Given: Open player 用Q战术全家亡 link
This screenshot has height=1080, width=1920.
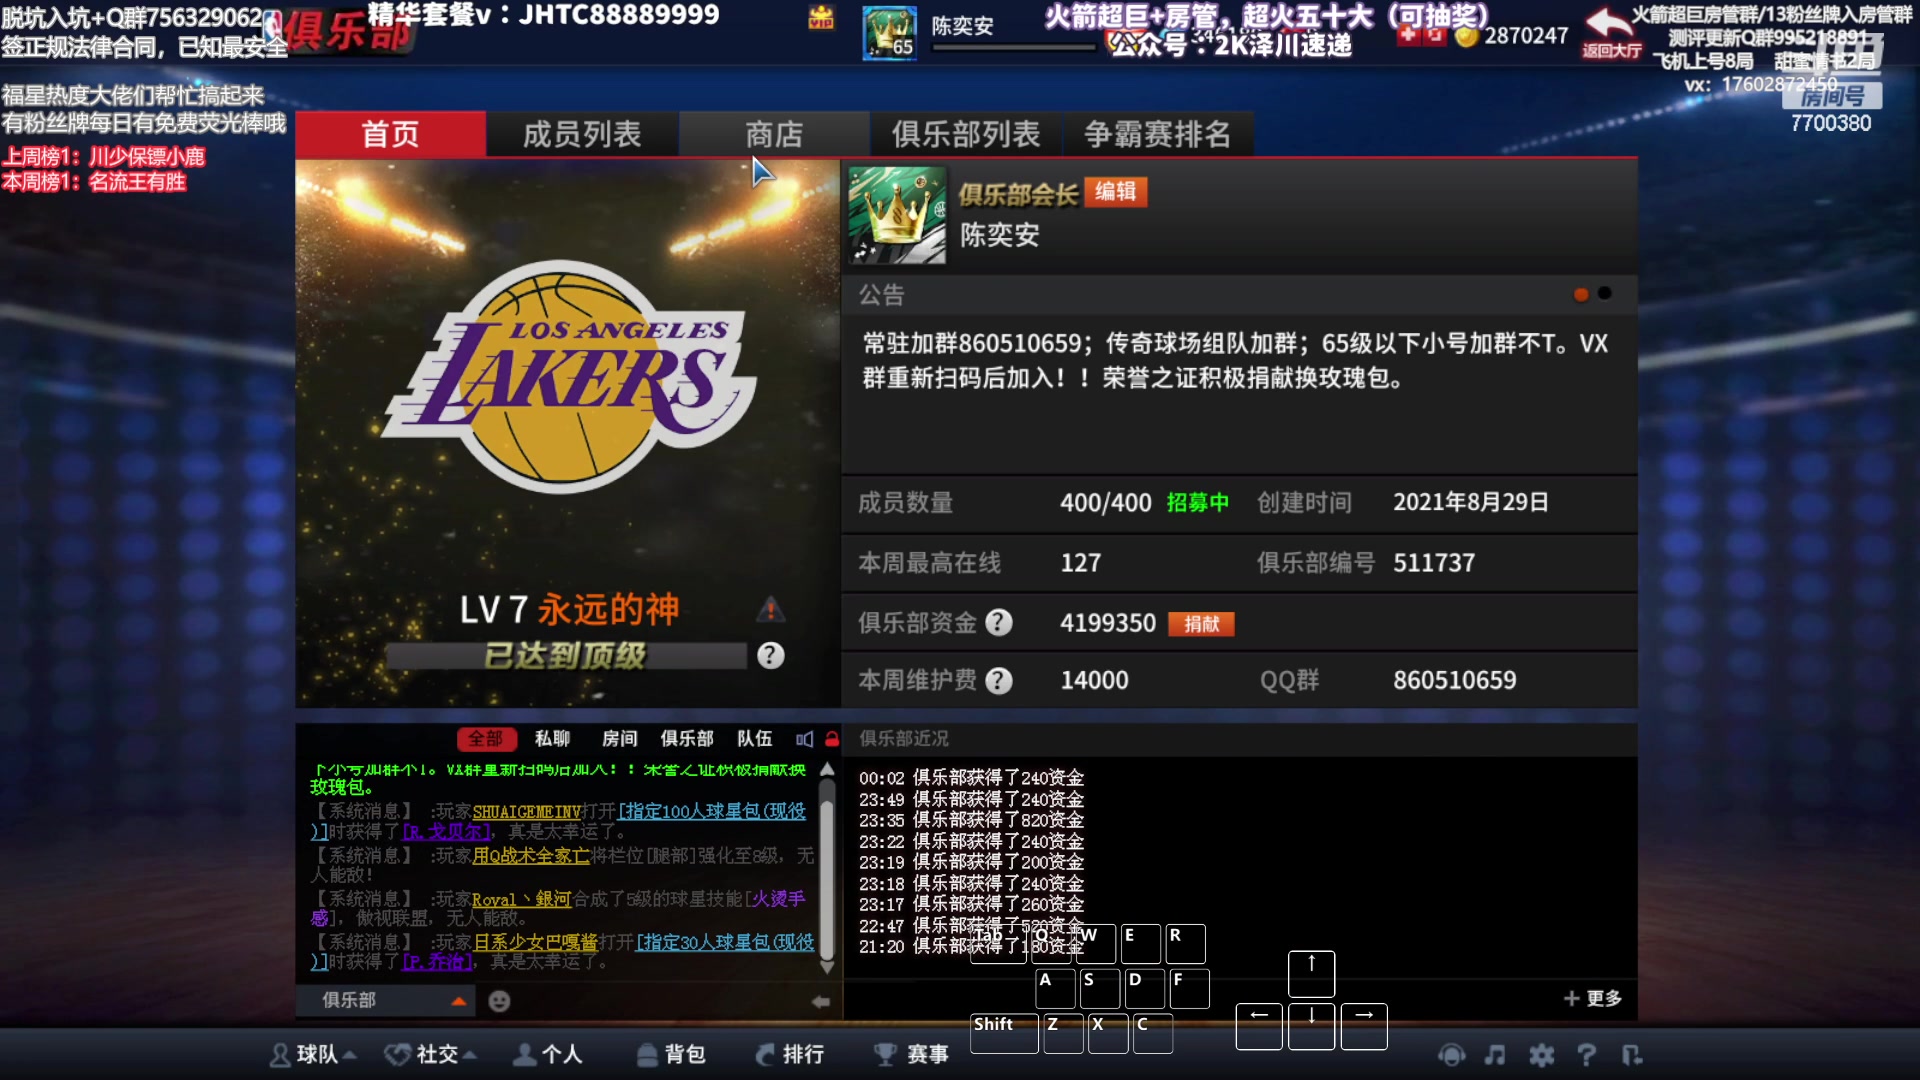Looking at the screenshot, I should 531,856.
